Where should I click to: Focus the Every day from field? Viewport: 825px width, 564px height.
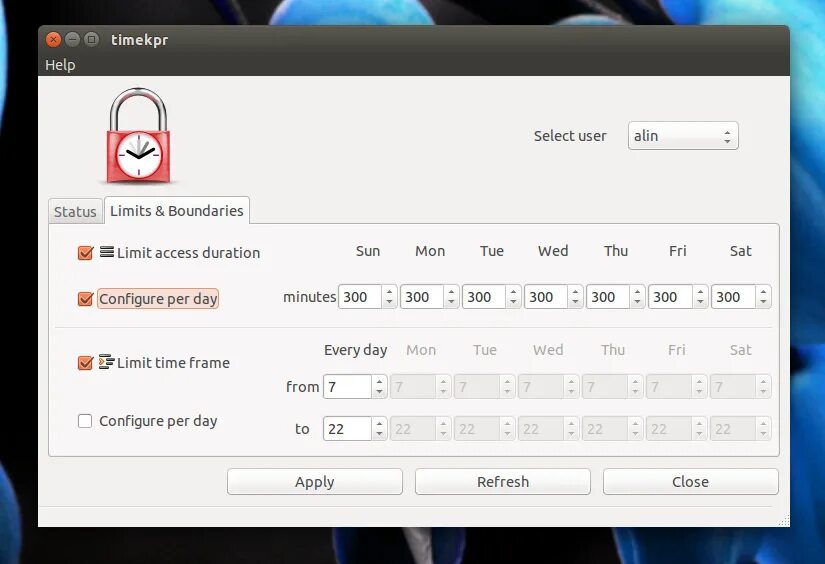tap(348, 387)
